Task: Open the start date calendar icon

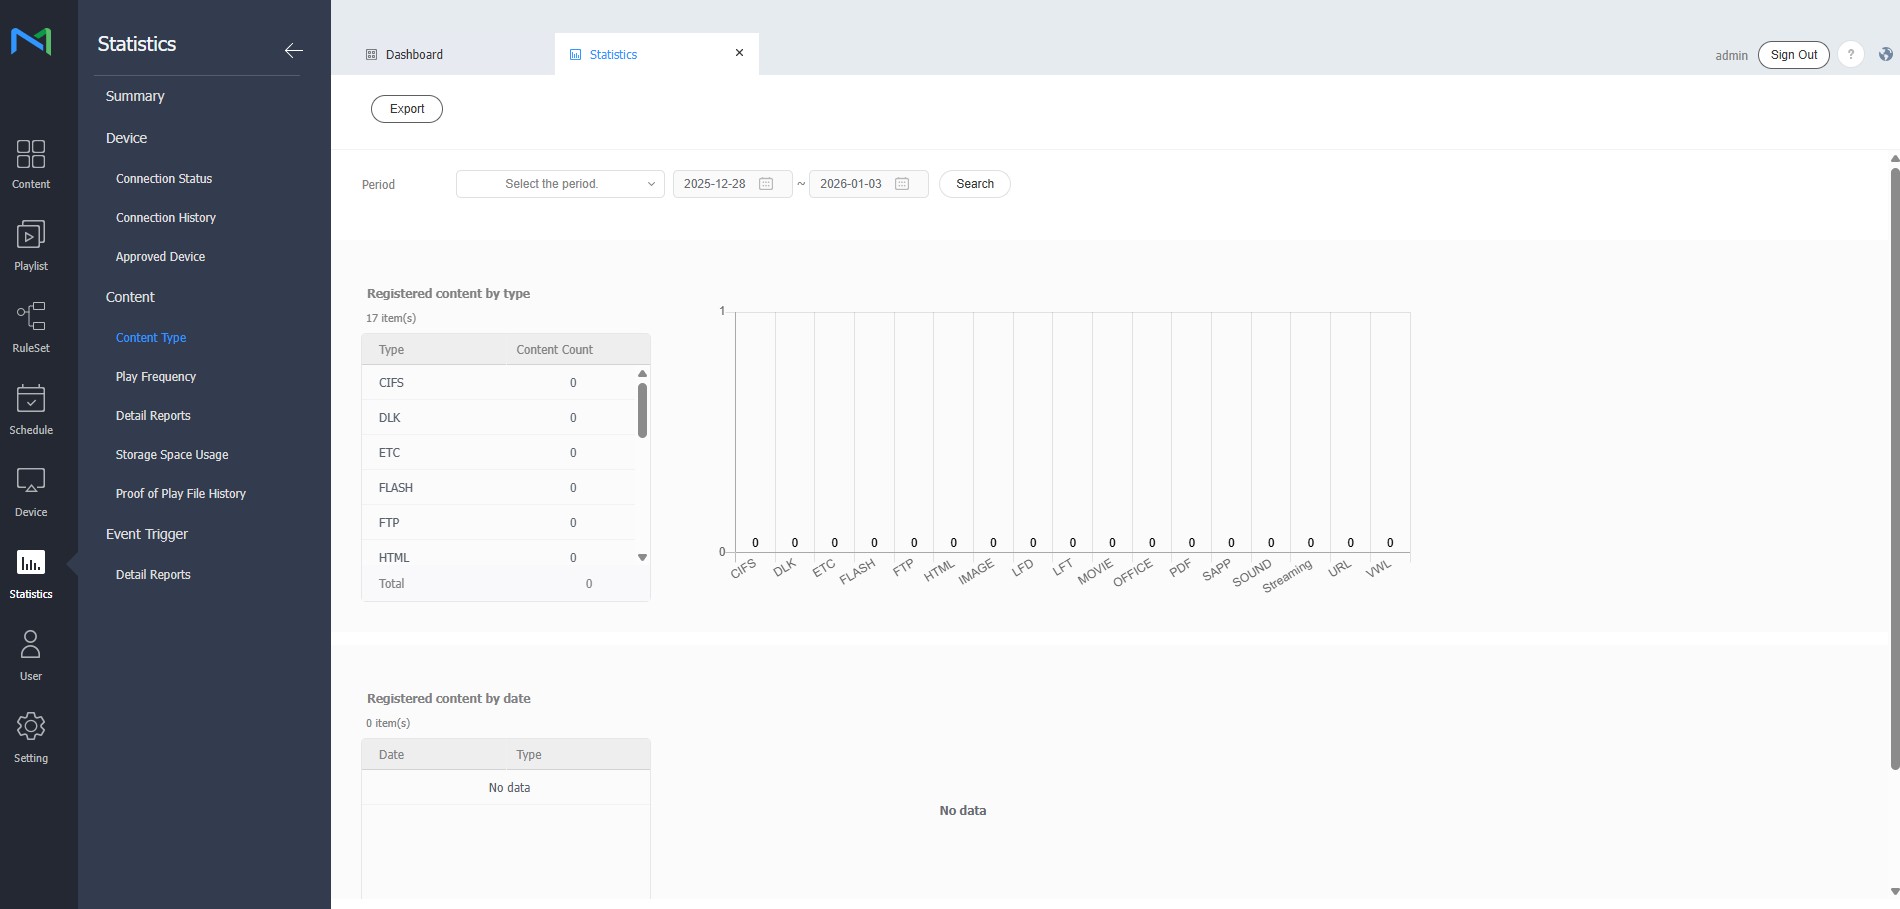Action: tap(765, 184)
